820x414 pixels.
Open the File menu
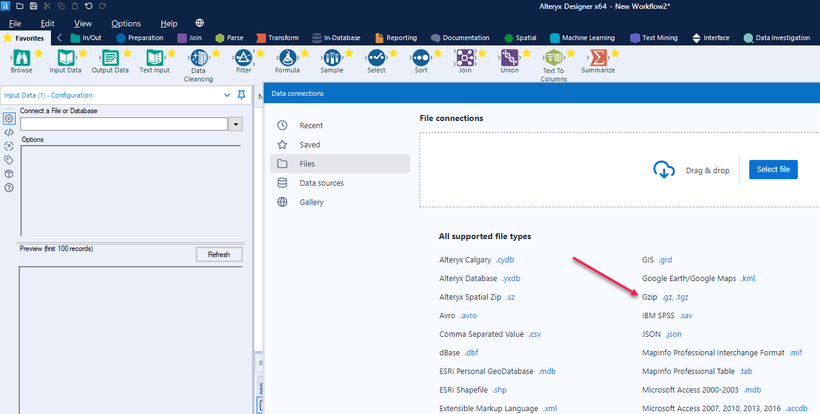15,24
